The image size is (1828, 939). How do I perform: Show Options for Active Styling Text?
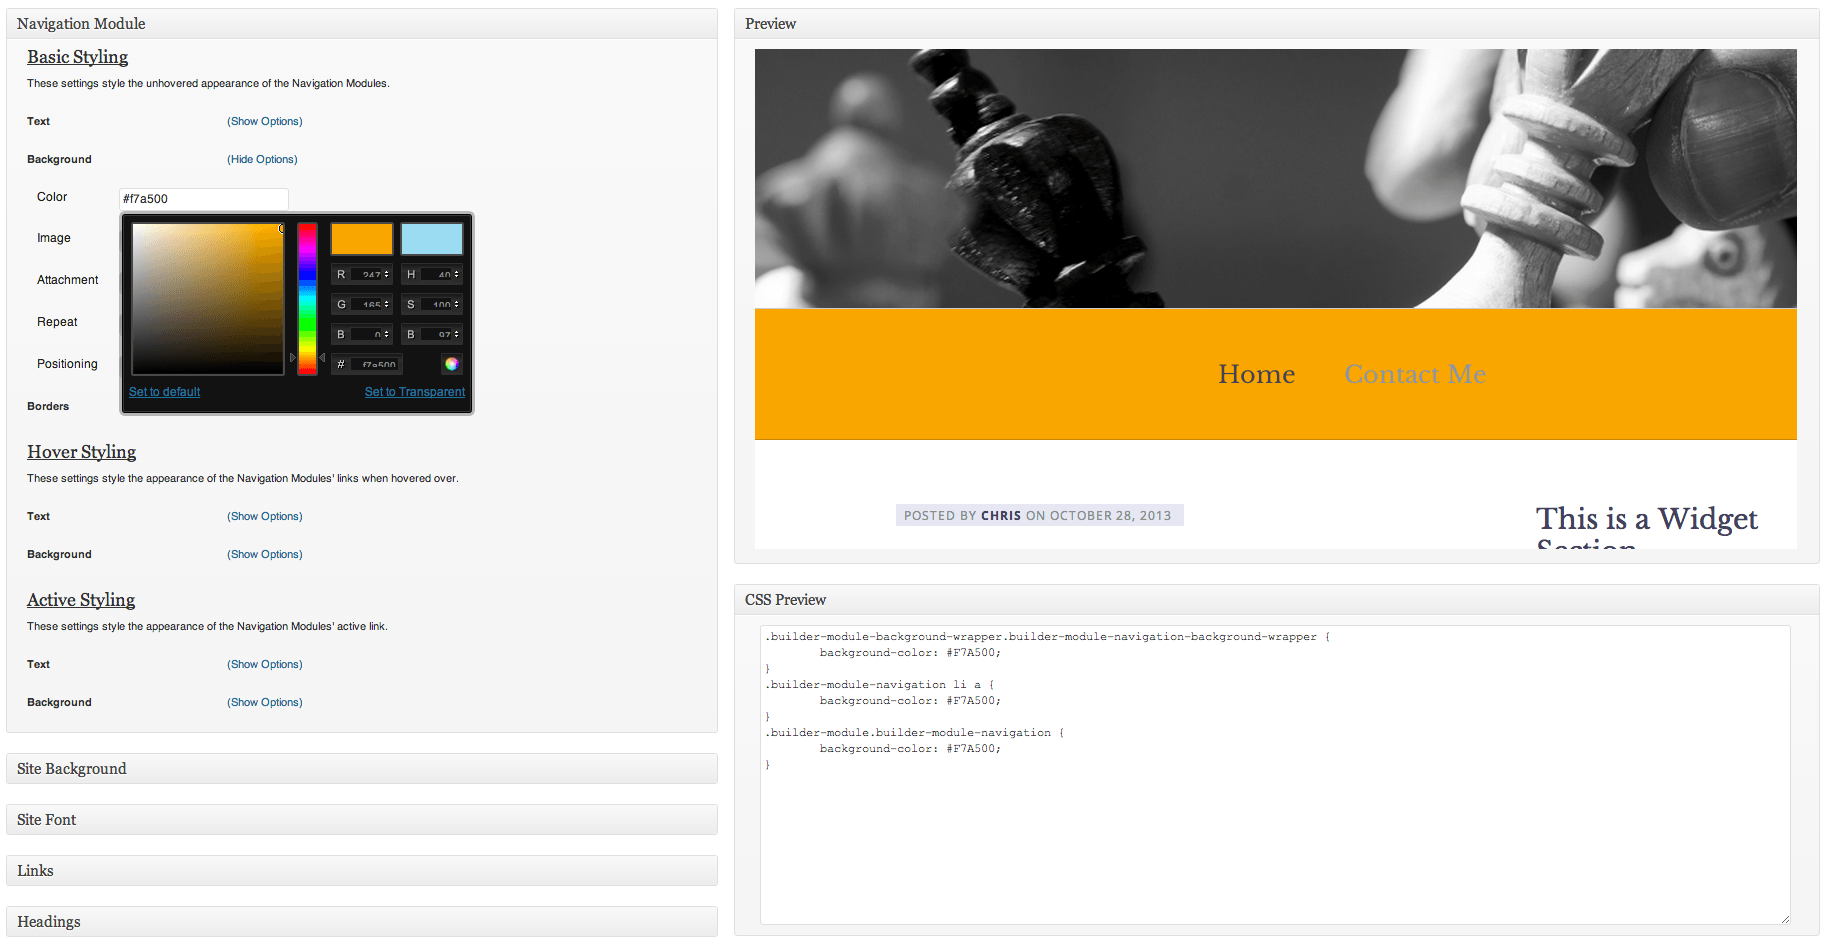[264, 664]
